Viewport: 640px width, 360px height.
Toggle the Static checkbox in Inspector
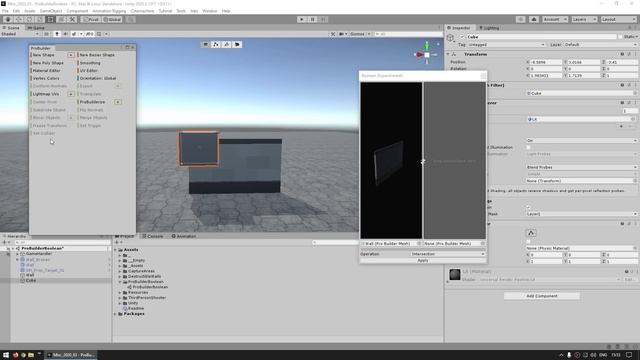click(x=620, y=37)
